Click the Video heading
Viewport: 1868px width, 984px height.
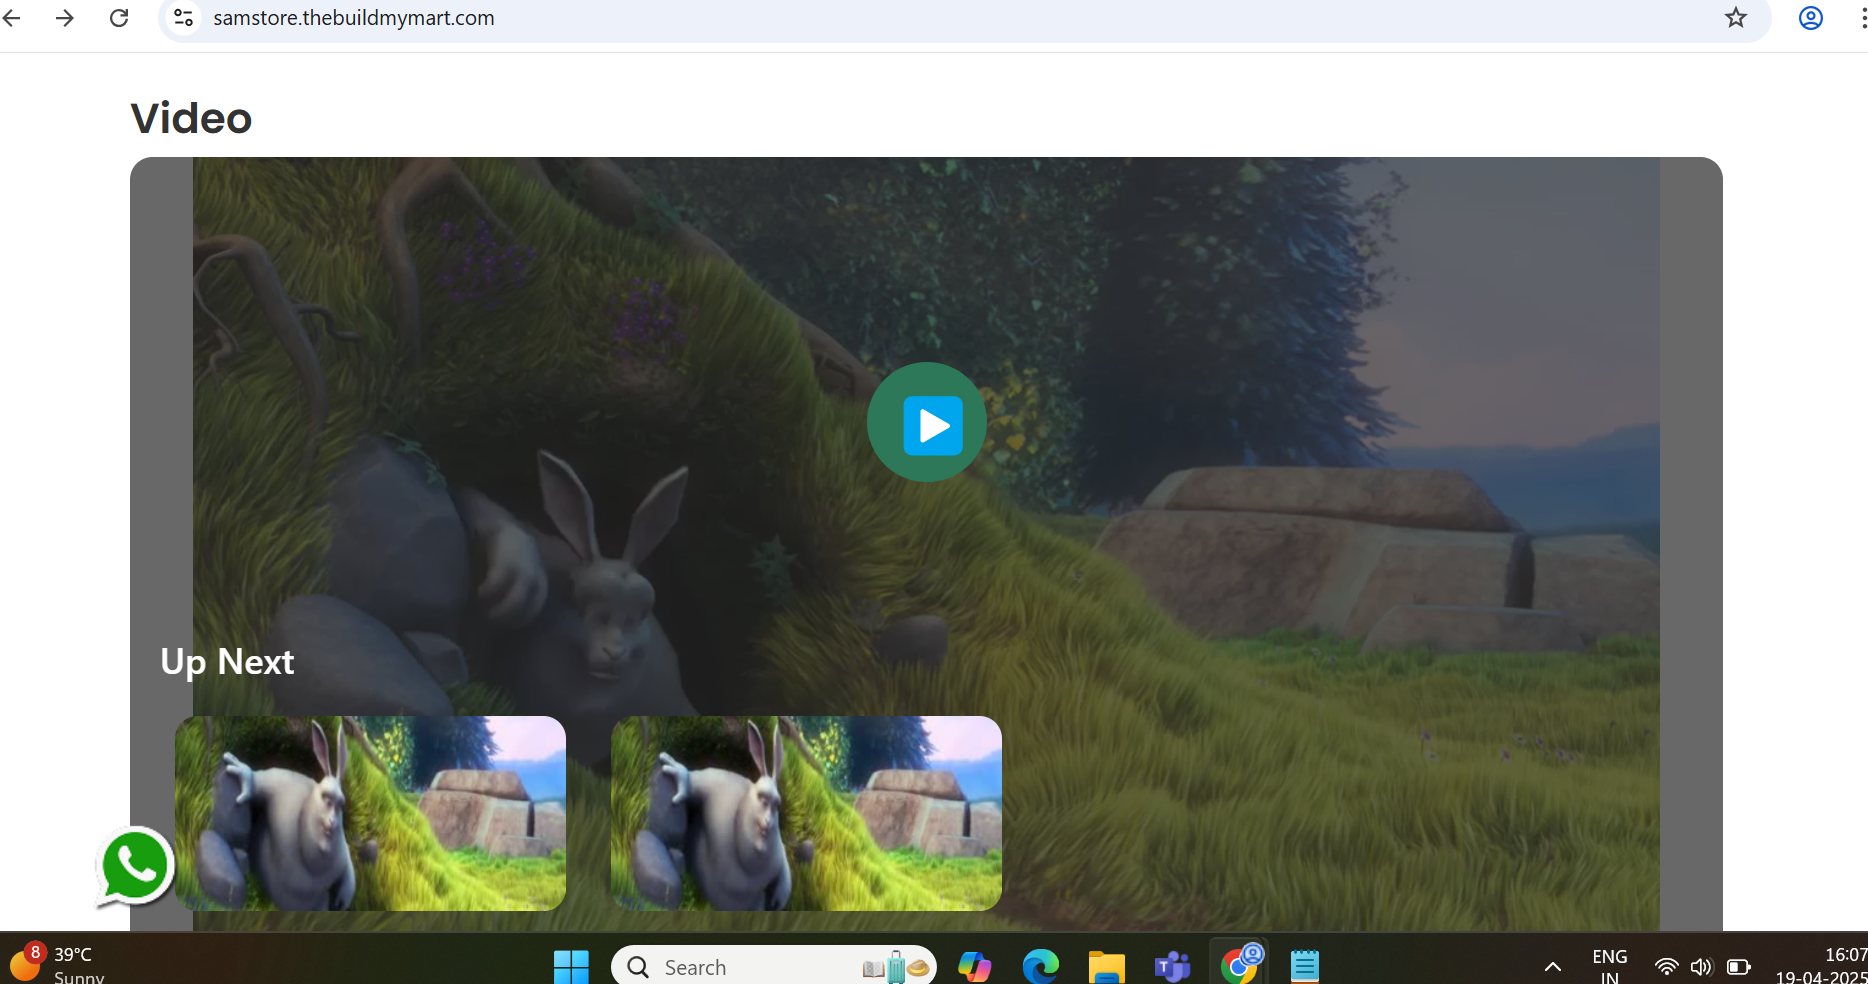click(x=191, y=118)
